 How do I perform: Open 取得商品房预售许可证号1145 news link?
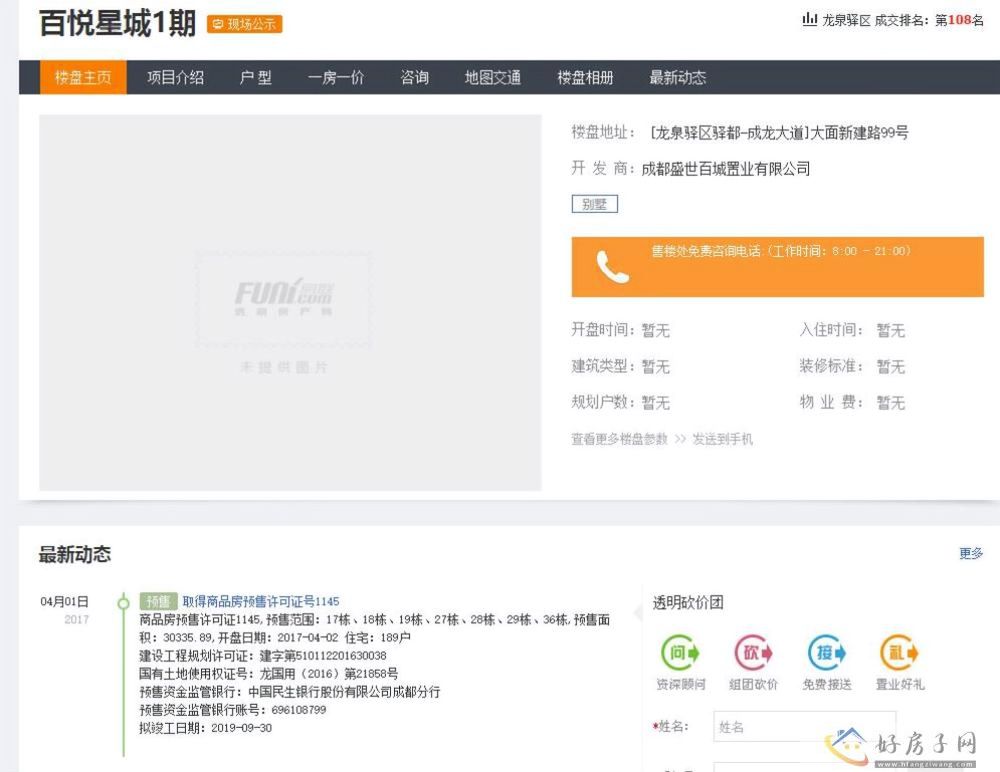point(260,601)
